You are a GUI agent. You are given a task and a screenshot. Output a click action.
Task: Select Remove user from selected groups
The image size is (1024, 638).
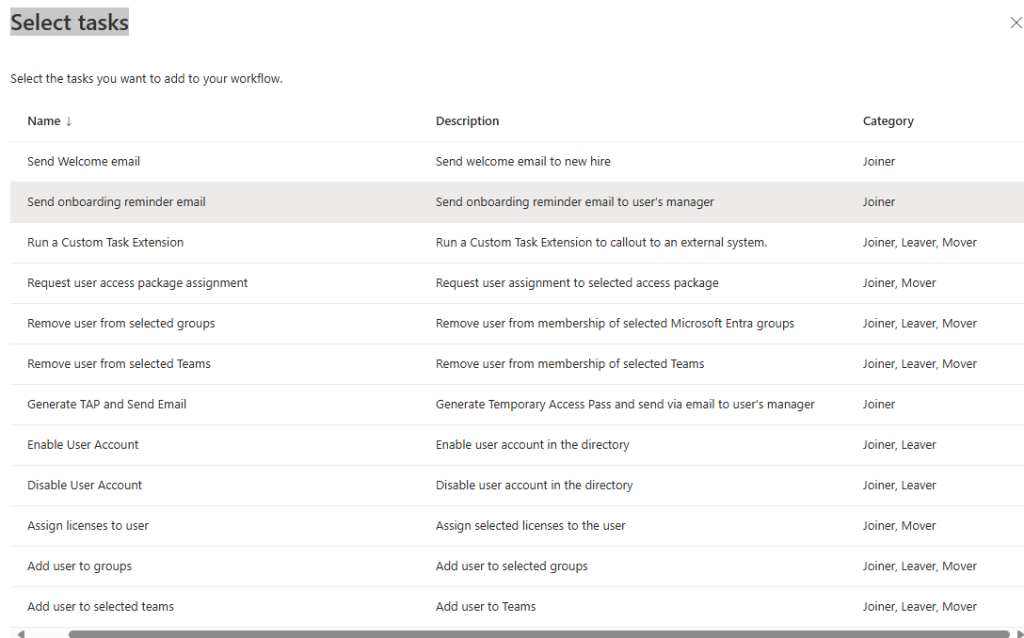pyautogui.click(x=121, y=324)
